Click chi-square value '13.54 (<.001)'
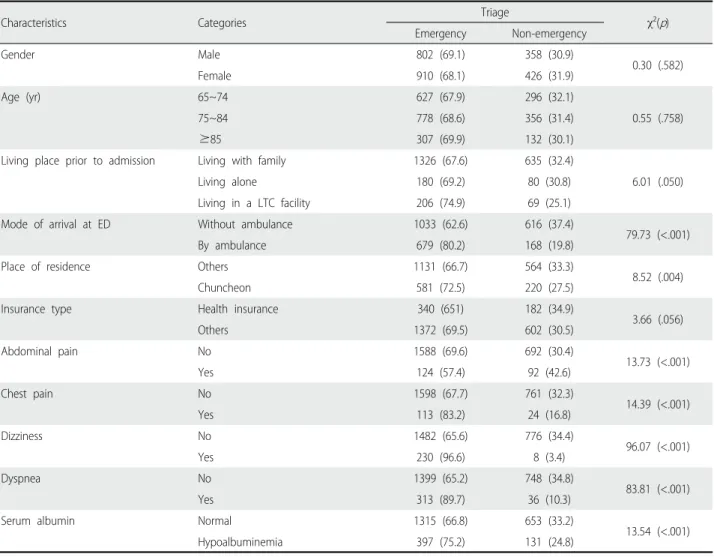Screen dimensions: 714x557 pos(658,531)
